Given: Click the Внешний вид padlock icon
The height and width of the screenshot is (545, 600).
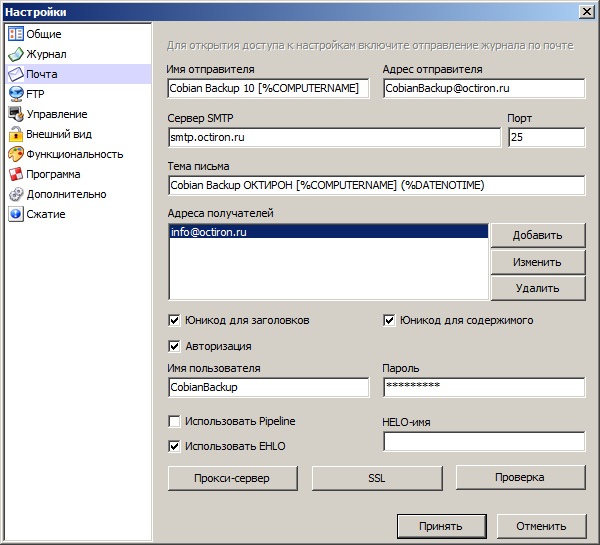Looking at the screenshot, I should point(16,134).
